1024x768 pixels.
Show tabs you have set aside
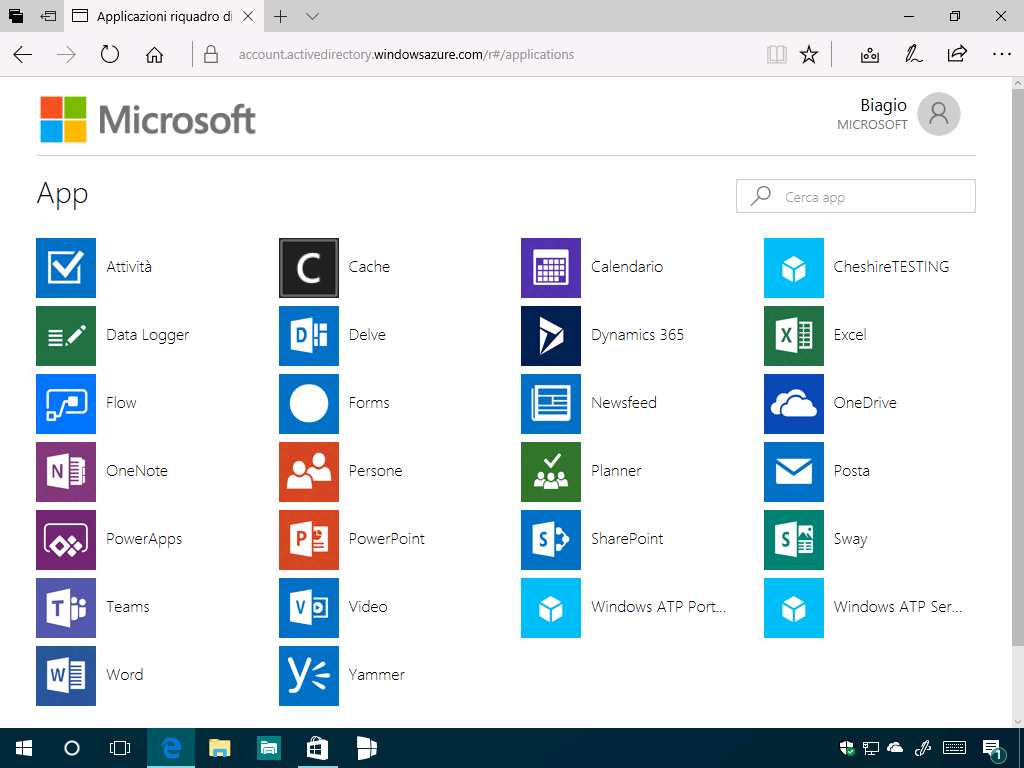(x=16, y=16)
